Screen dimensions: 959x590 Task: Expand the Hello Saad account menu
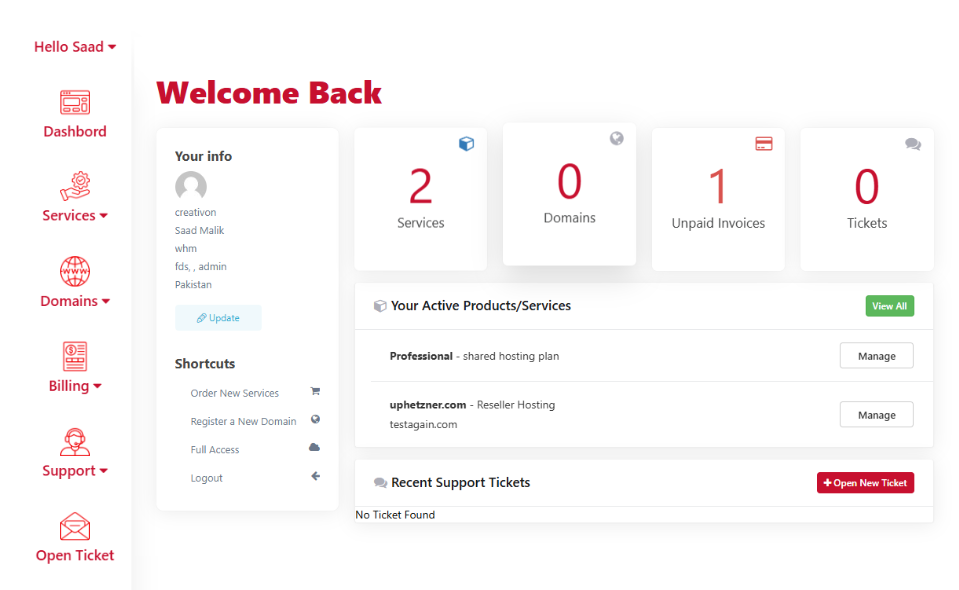tap(74, 46)
